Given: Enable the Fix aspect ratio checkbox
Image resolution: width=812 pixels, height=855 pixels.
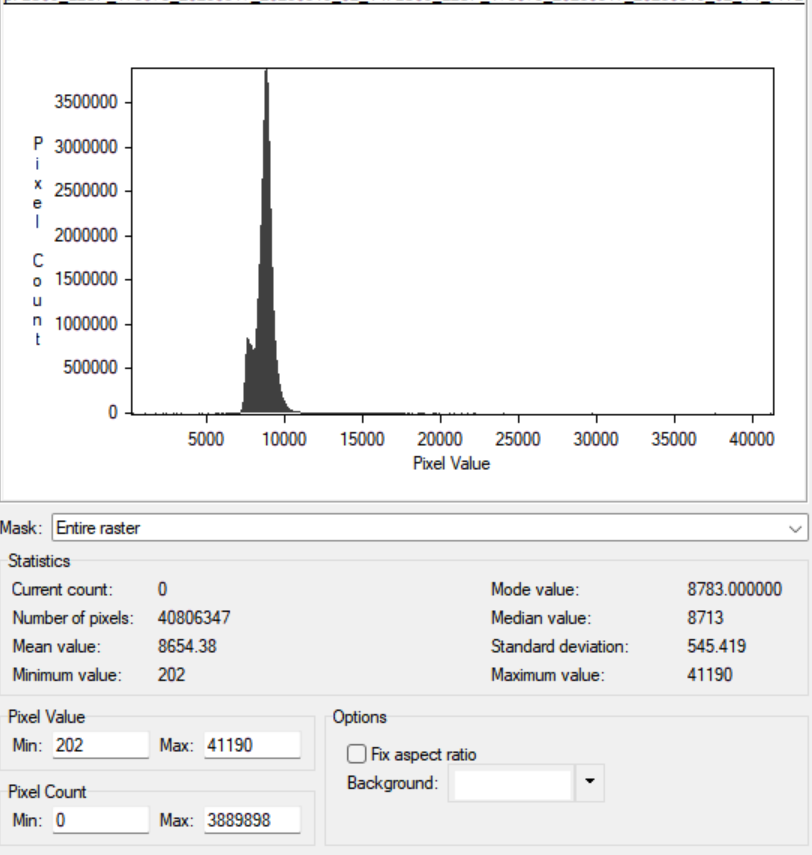Looking at the screenshot, I should [357, 754].
